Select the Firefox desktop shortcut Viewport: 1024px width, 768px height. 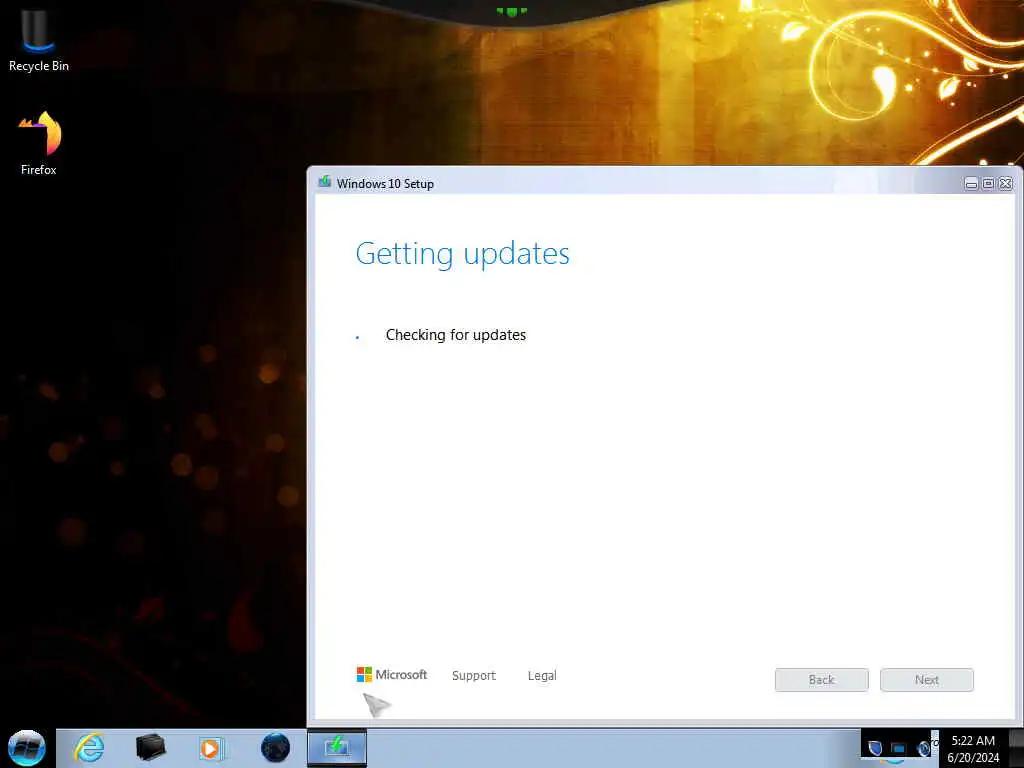click(39, 142)
